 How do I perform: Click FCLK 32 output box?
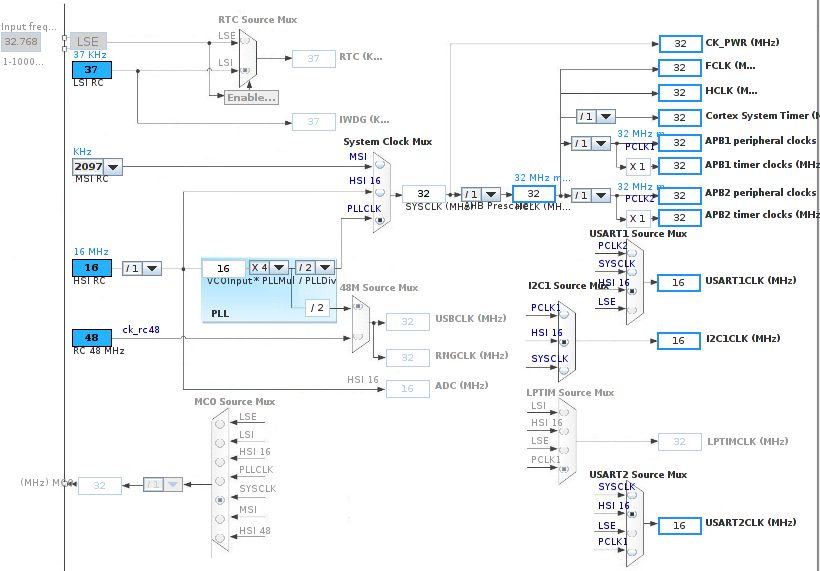(x=680, y=68)
